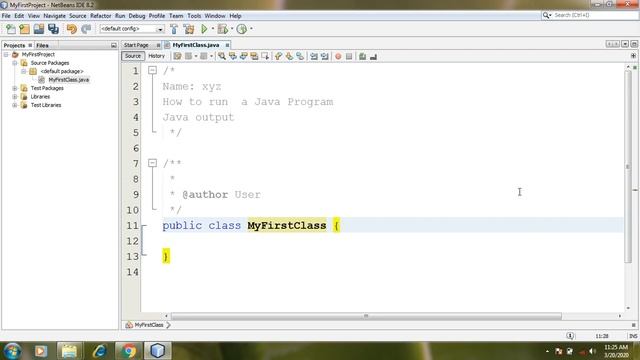Viewport: 640px width, 360px height.
Task: Run the project with green play icon
Action: click(204, 29)
